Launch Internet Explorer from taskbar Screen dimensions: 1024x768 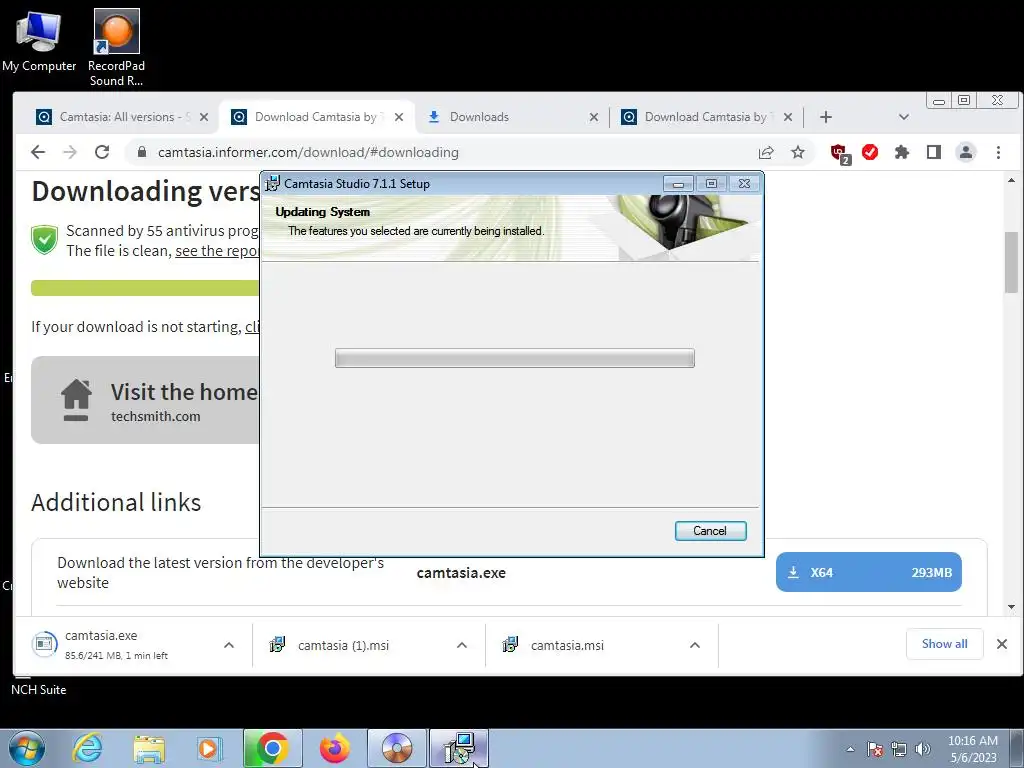point(88,748)
